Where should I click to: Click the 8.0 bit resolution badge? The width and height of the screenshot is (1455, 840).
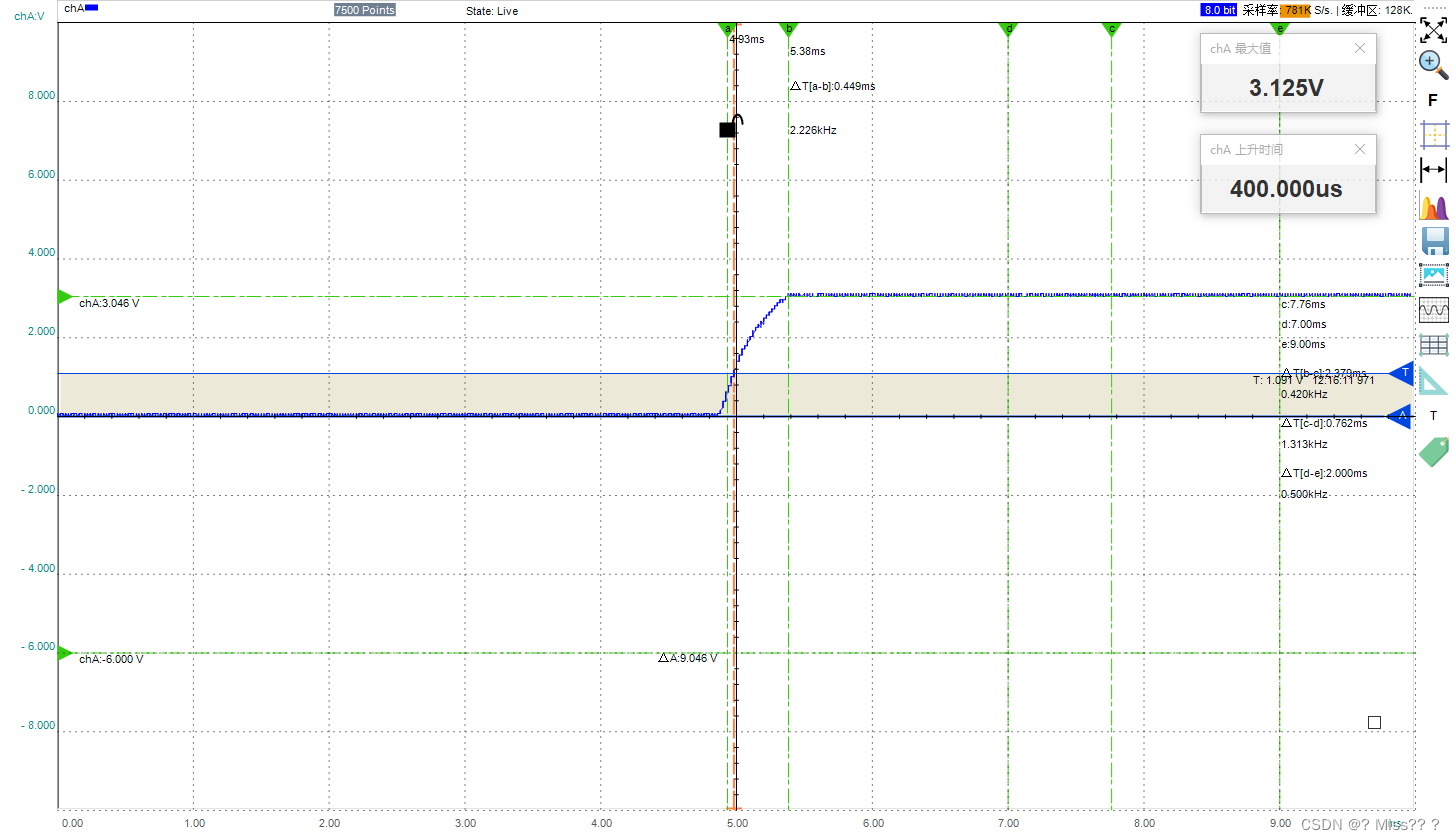pos(1219,10)
